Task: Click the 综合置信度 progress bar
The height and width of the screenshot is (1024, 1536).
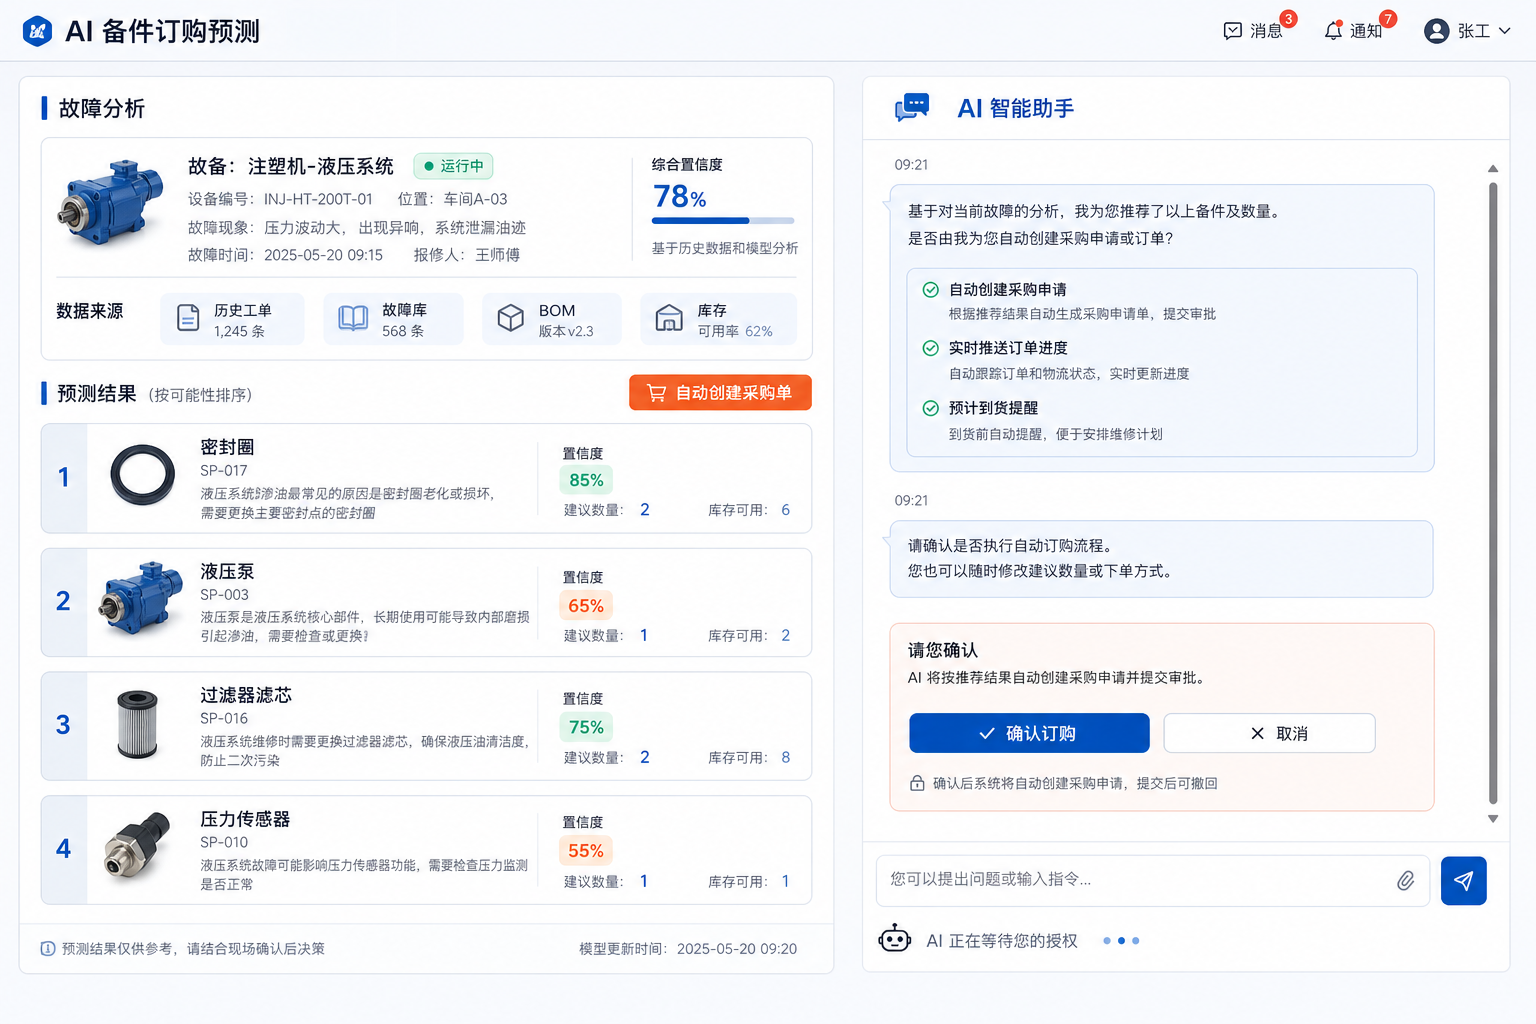Action: point(723,220)
